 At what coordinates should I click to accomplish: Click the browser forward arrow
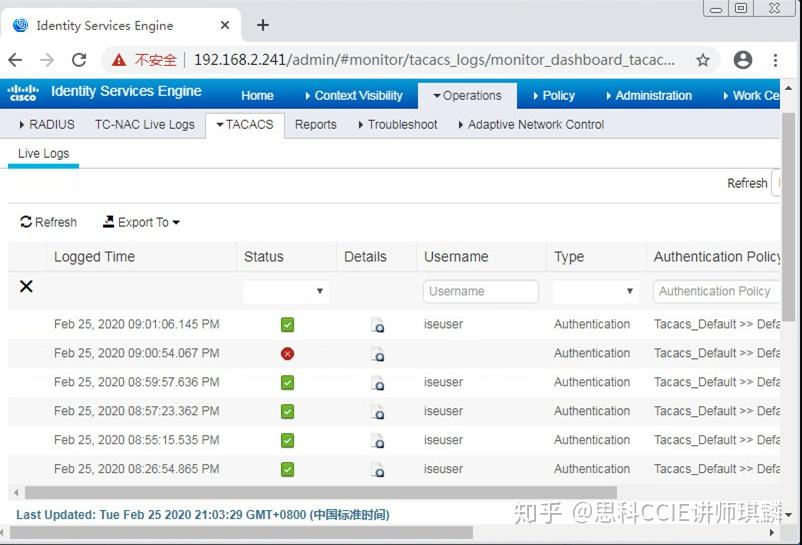click(x=47, y=60)
